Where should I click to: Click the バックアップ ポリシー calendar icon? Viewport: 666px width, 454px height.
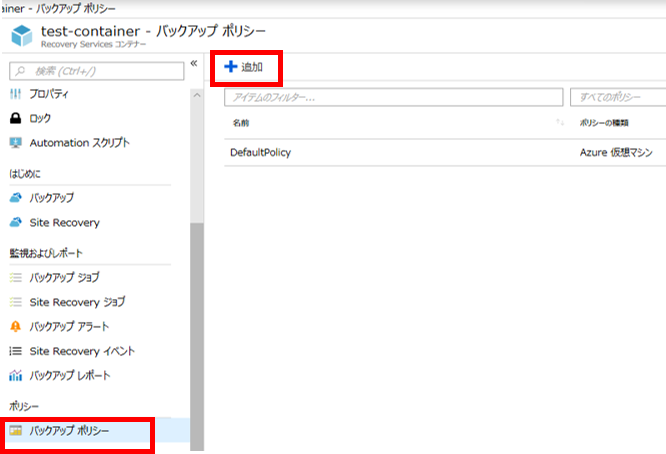(16, 431)
